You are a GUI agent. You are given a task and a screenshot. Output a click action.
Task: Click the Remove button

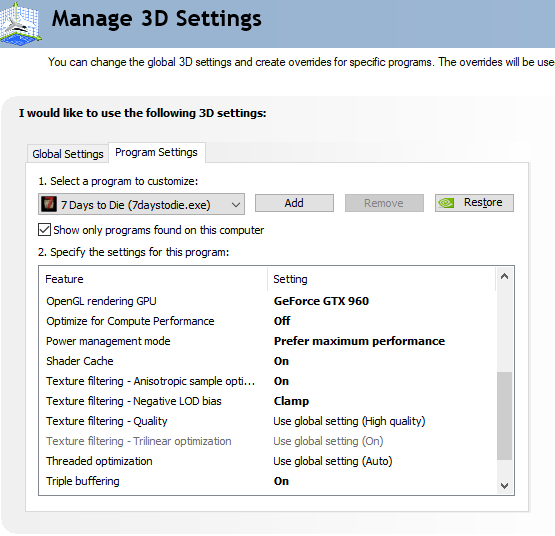click(x=384, y=203)
